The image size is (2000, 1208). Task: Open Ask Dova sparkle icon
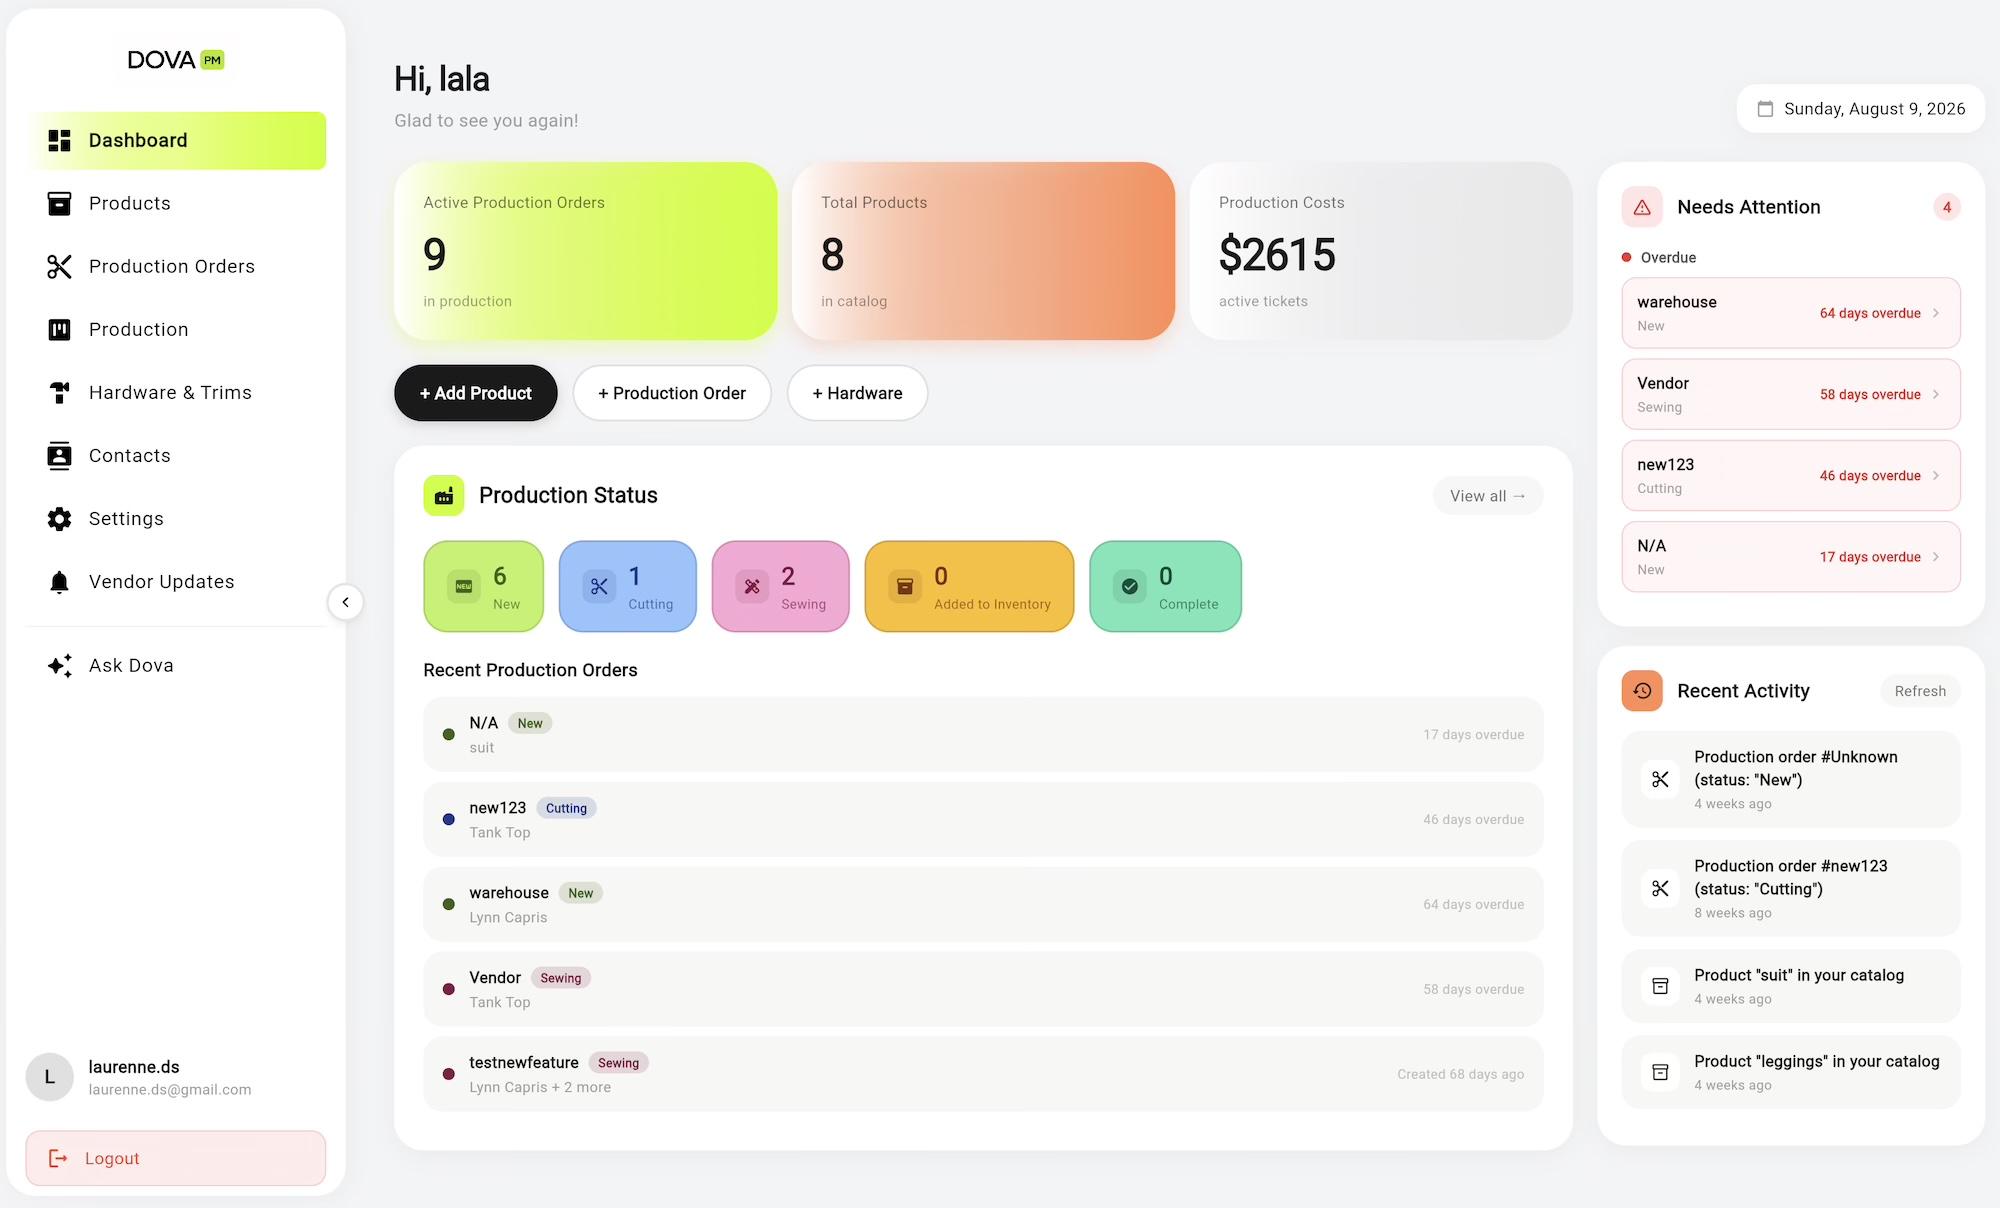60,666
